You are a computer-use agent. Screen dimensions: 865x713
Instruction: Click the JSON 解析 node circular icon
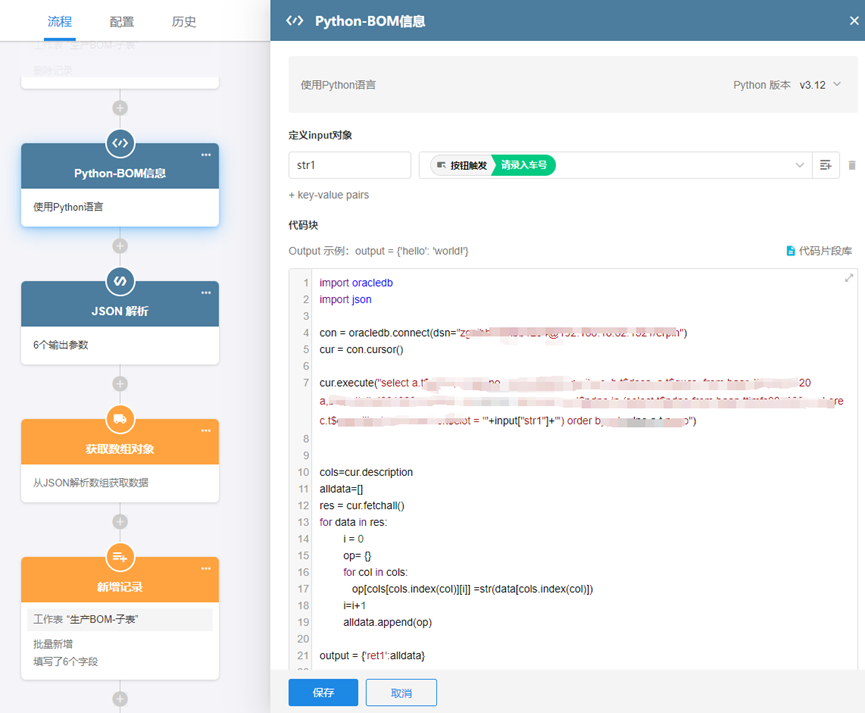coord(120,281)
